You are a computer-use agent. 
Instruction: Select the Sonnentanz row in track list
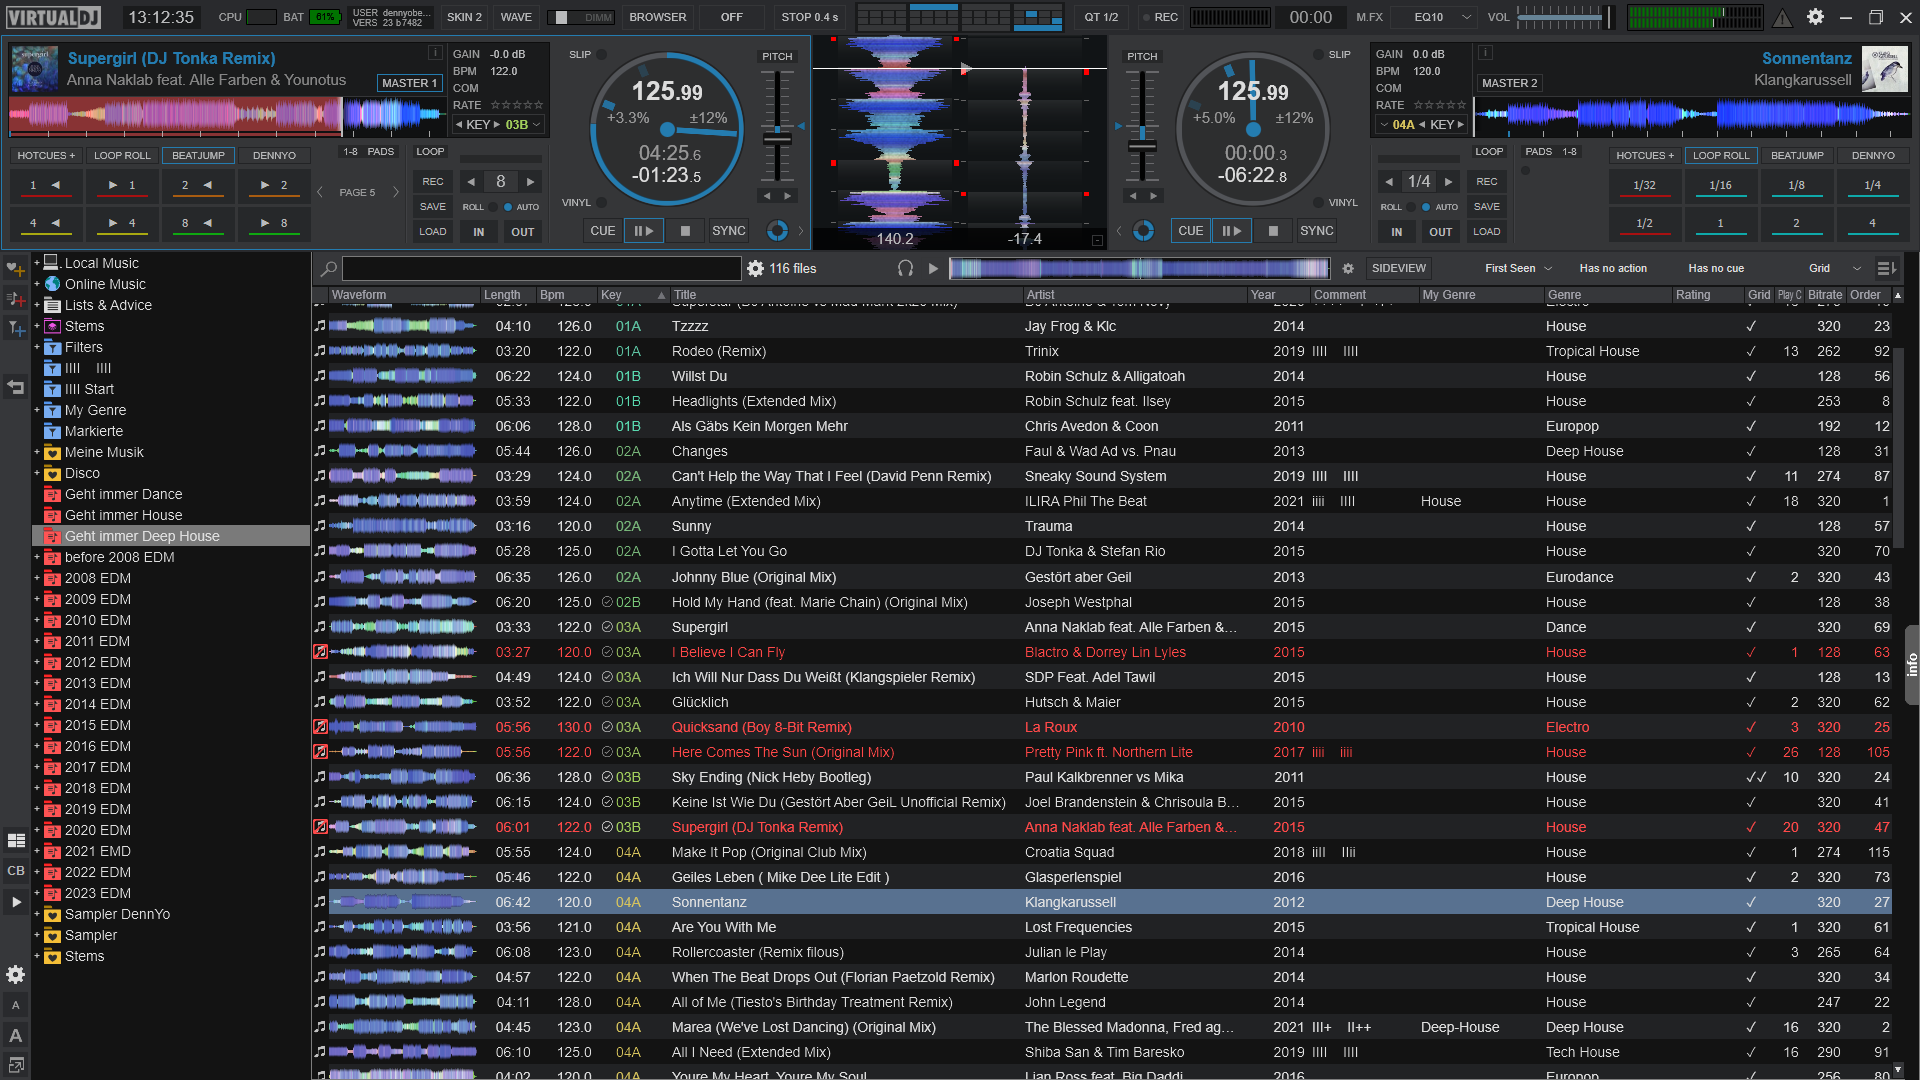pyautogui.click(x=709, y=902)
